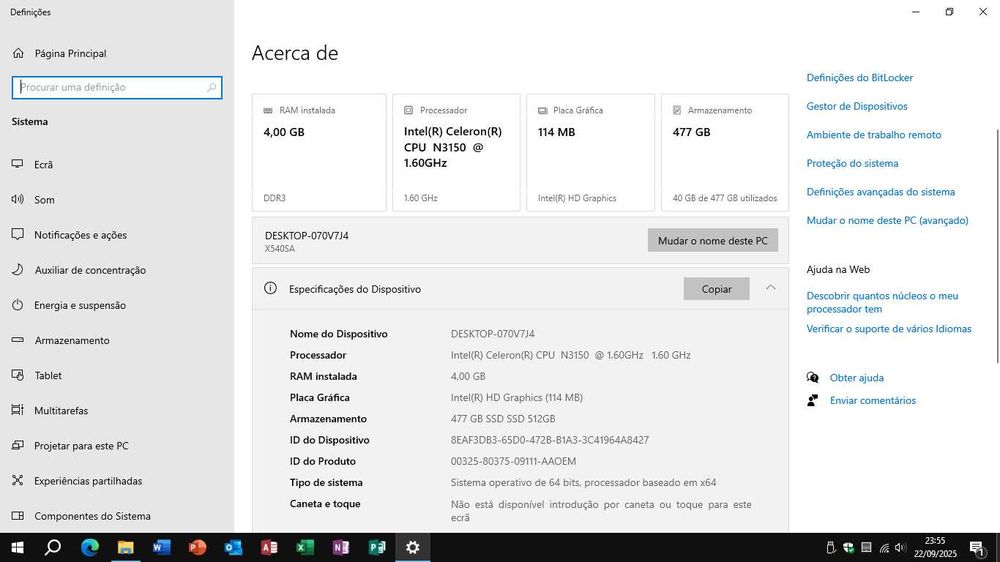The height and width of the screenshot is (562, 1000).
Task: Open Descobrir quantos núcleos link
Action: click(882, 302)
